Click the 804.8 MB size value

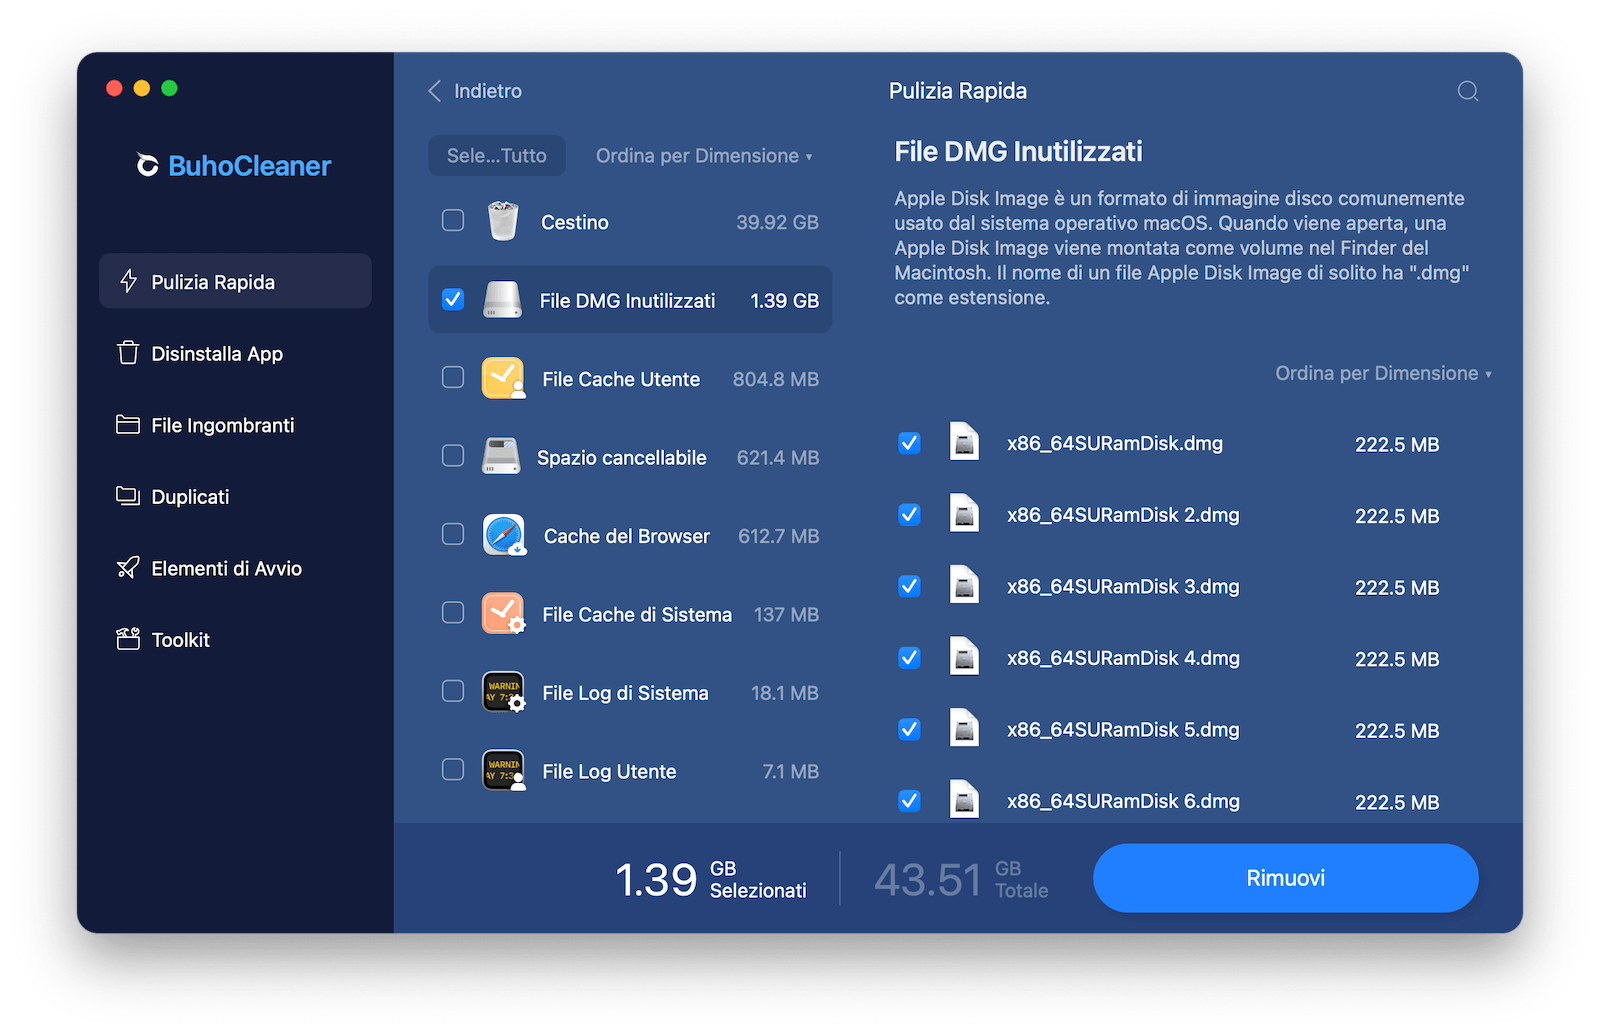(x=775, y=379)
